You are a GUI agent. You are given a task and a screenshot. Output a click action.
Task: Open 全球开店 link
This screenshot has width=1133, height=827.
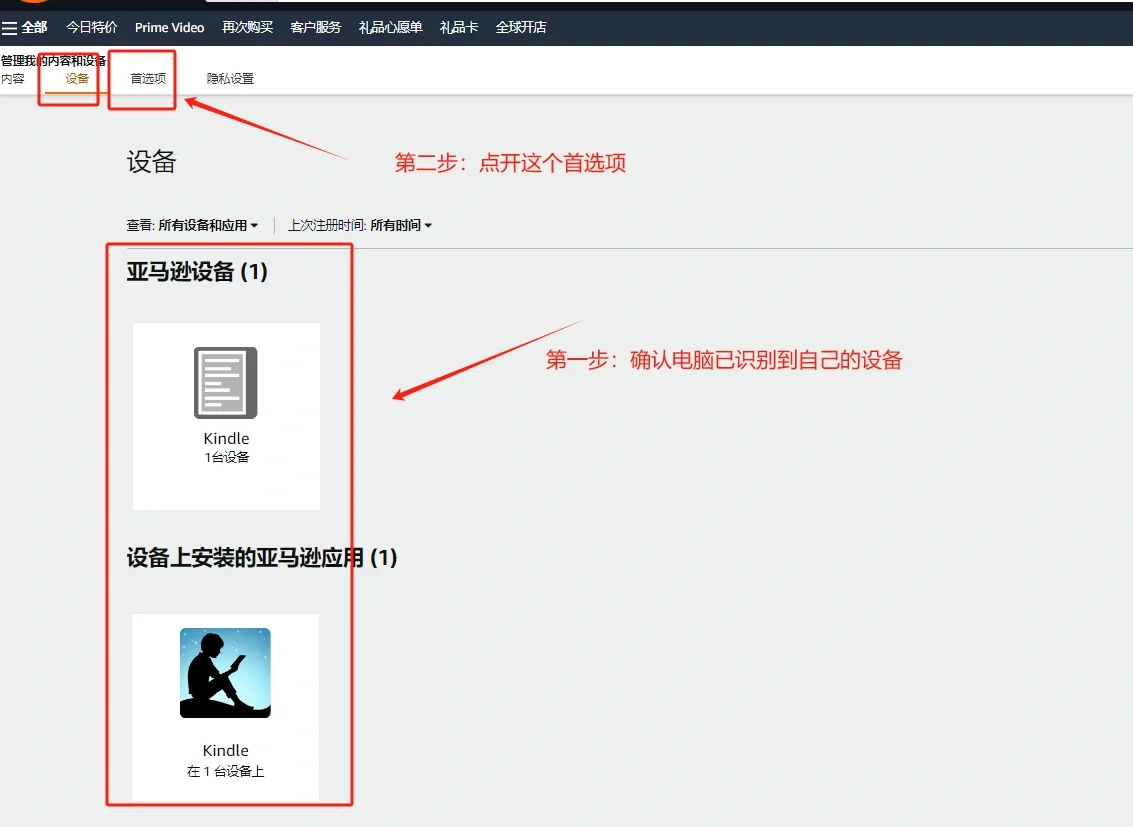click(521, 27)
